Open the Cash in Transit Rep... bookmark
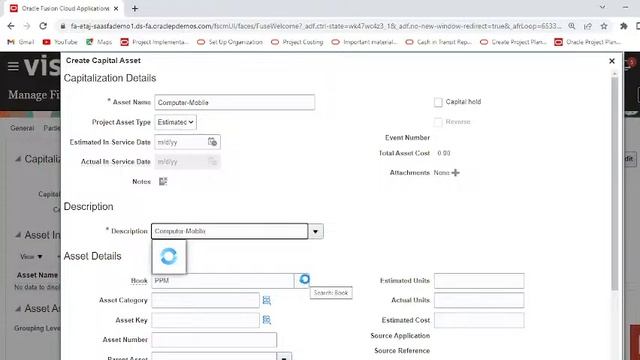The height and width of the screenshot is (360, 640). tap(438, 42)
